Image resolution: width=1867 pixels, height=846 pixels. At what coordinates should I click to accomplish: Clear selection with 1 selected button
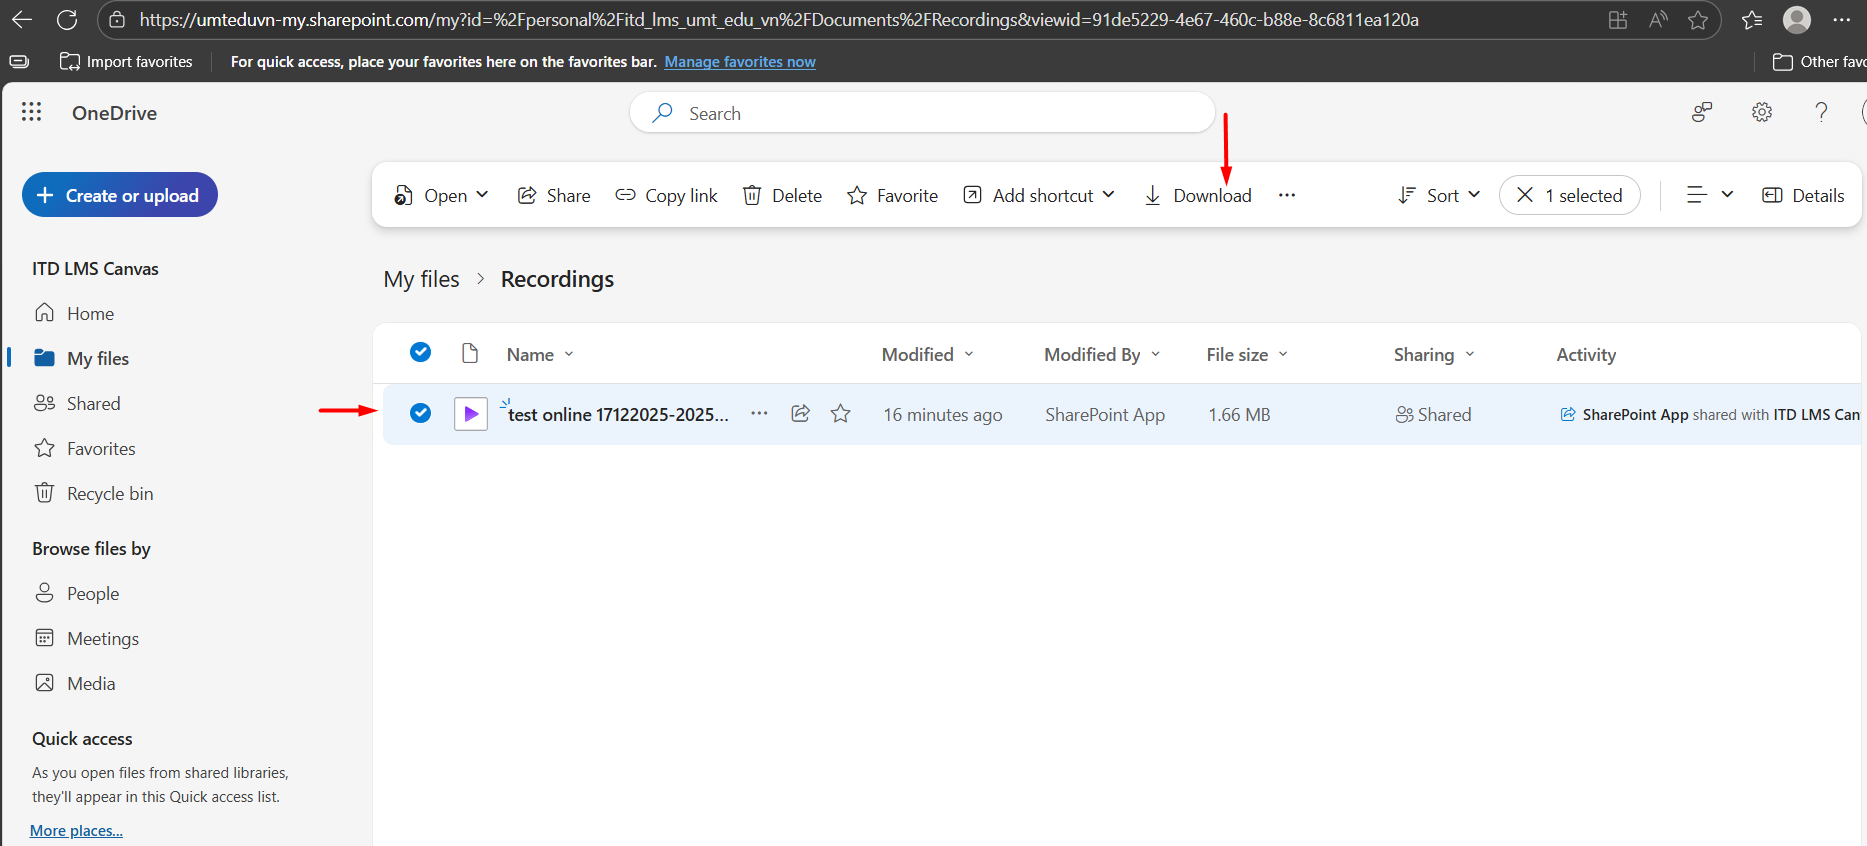tap(1569, 196)
